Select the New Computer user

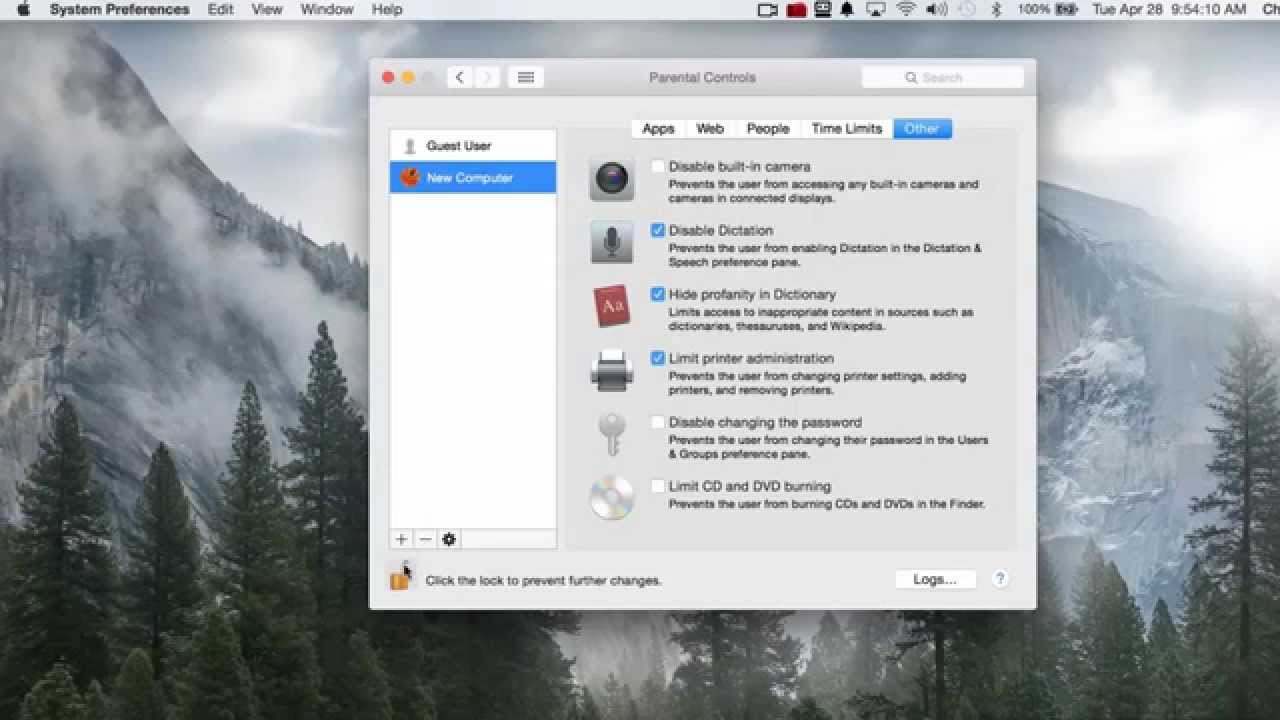473,178
